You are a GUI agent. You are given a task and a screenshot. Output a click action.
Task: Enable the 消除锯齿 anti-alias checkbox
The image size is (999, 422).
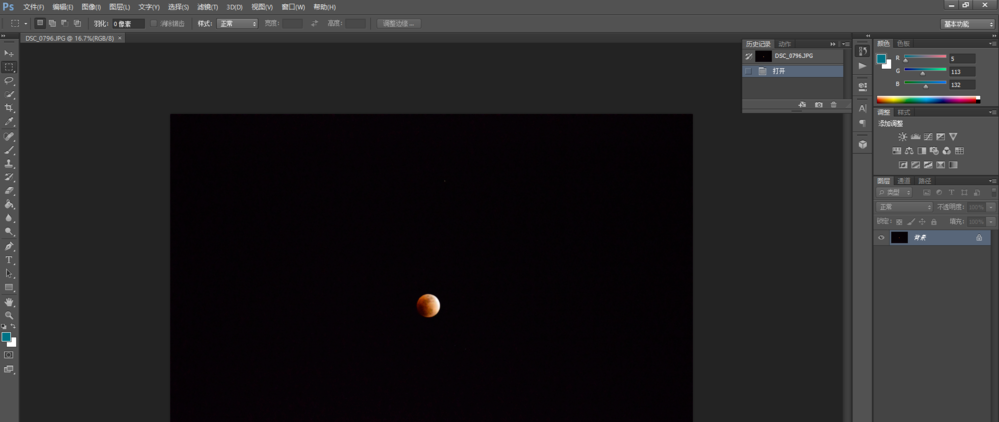pyautogui.click(x=153, y=23)
